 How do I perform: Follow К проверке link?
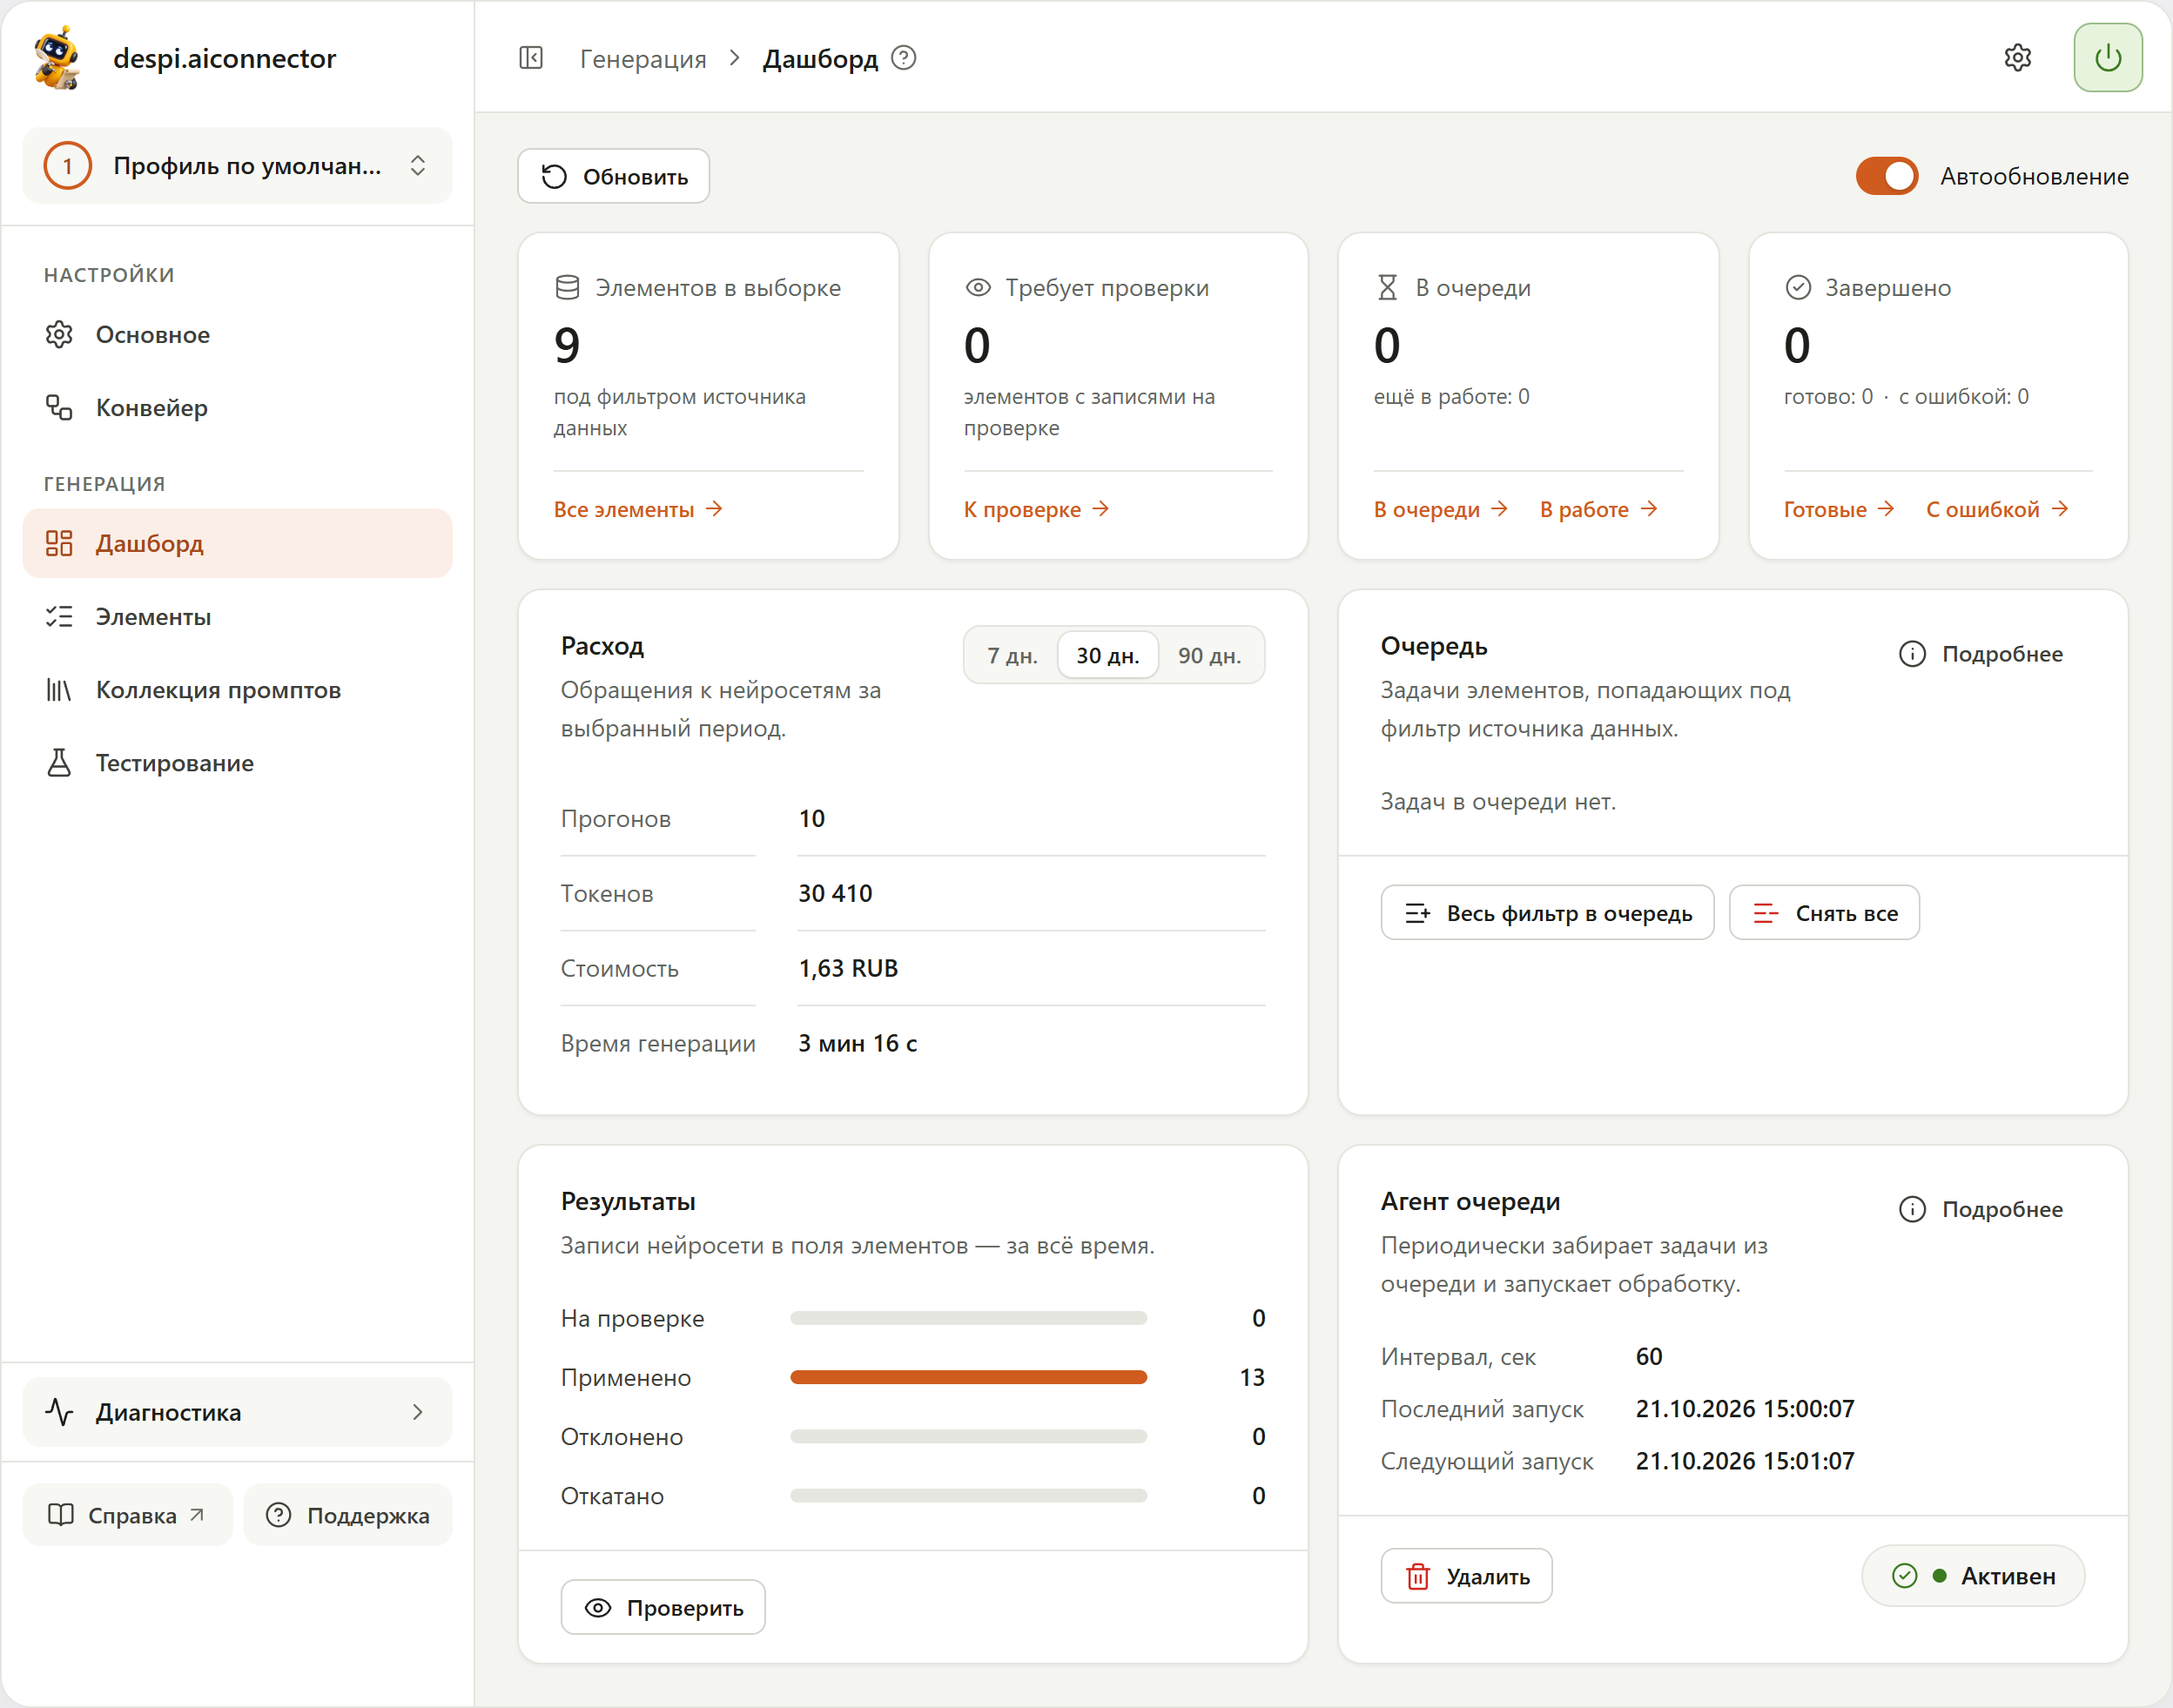click(1036, 510)
